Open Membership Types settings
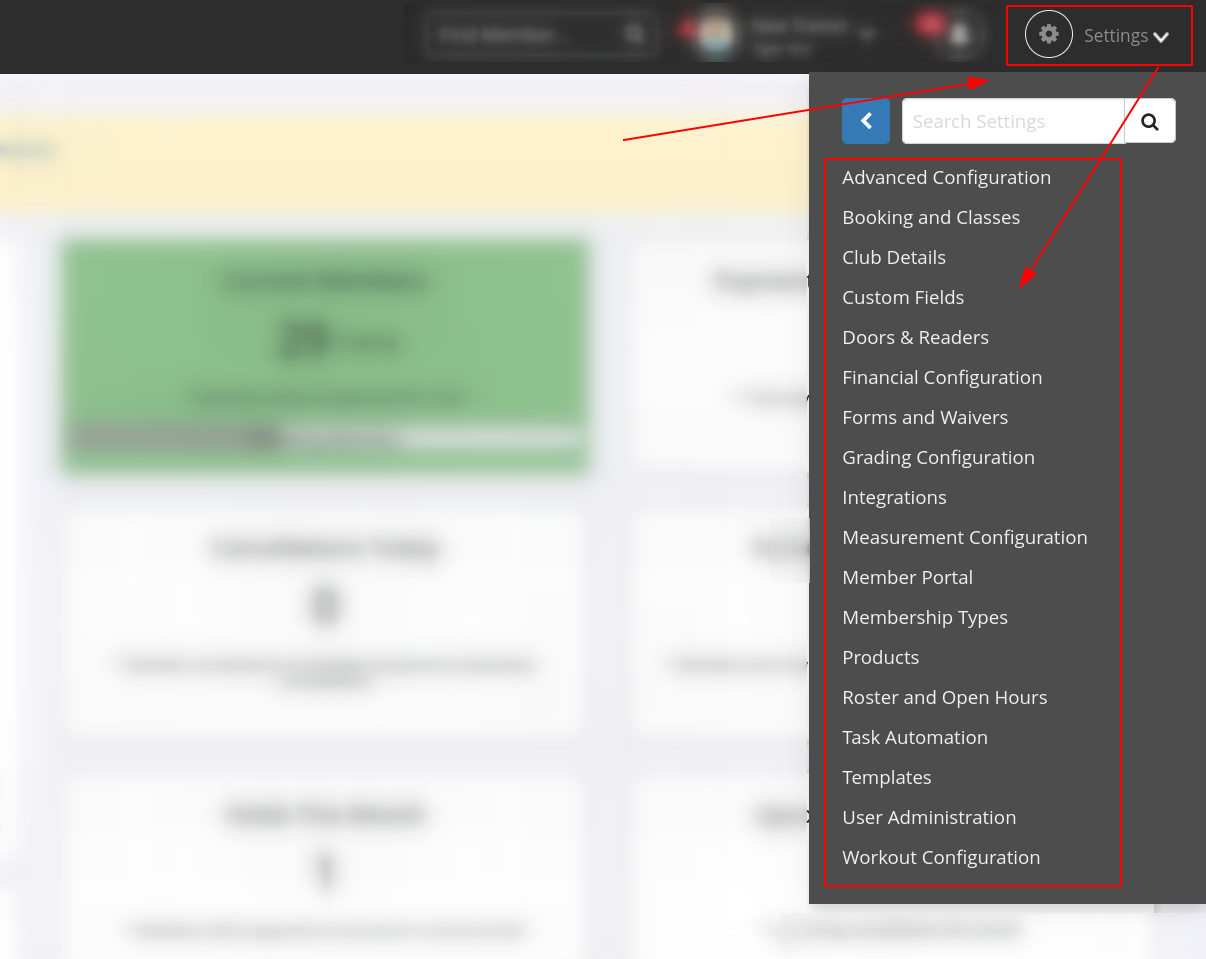The height and width of the screenshot is (959, 1206). (925, 617)
